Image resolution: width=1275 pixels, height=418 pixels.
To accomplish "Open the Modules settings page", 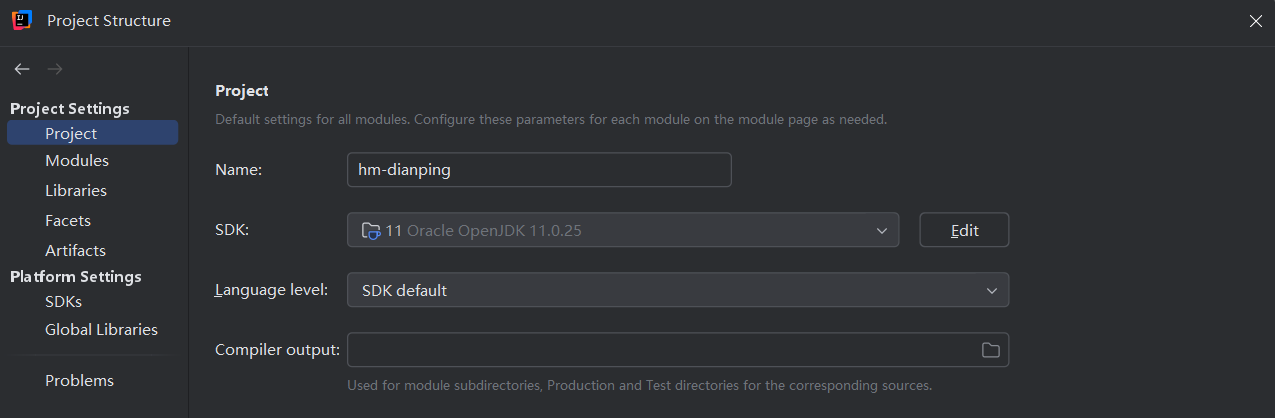I will 77,161.
